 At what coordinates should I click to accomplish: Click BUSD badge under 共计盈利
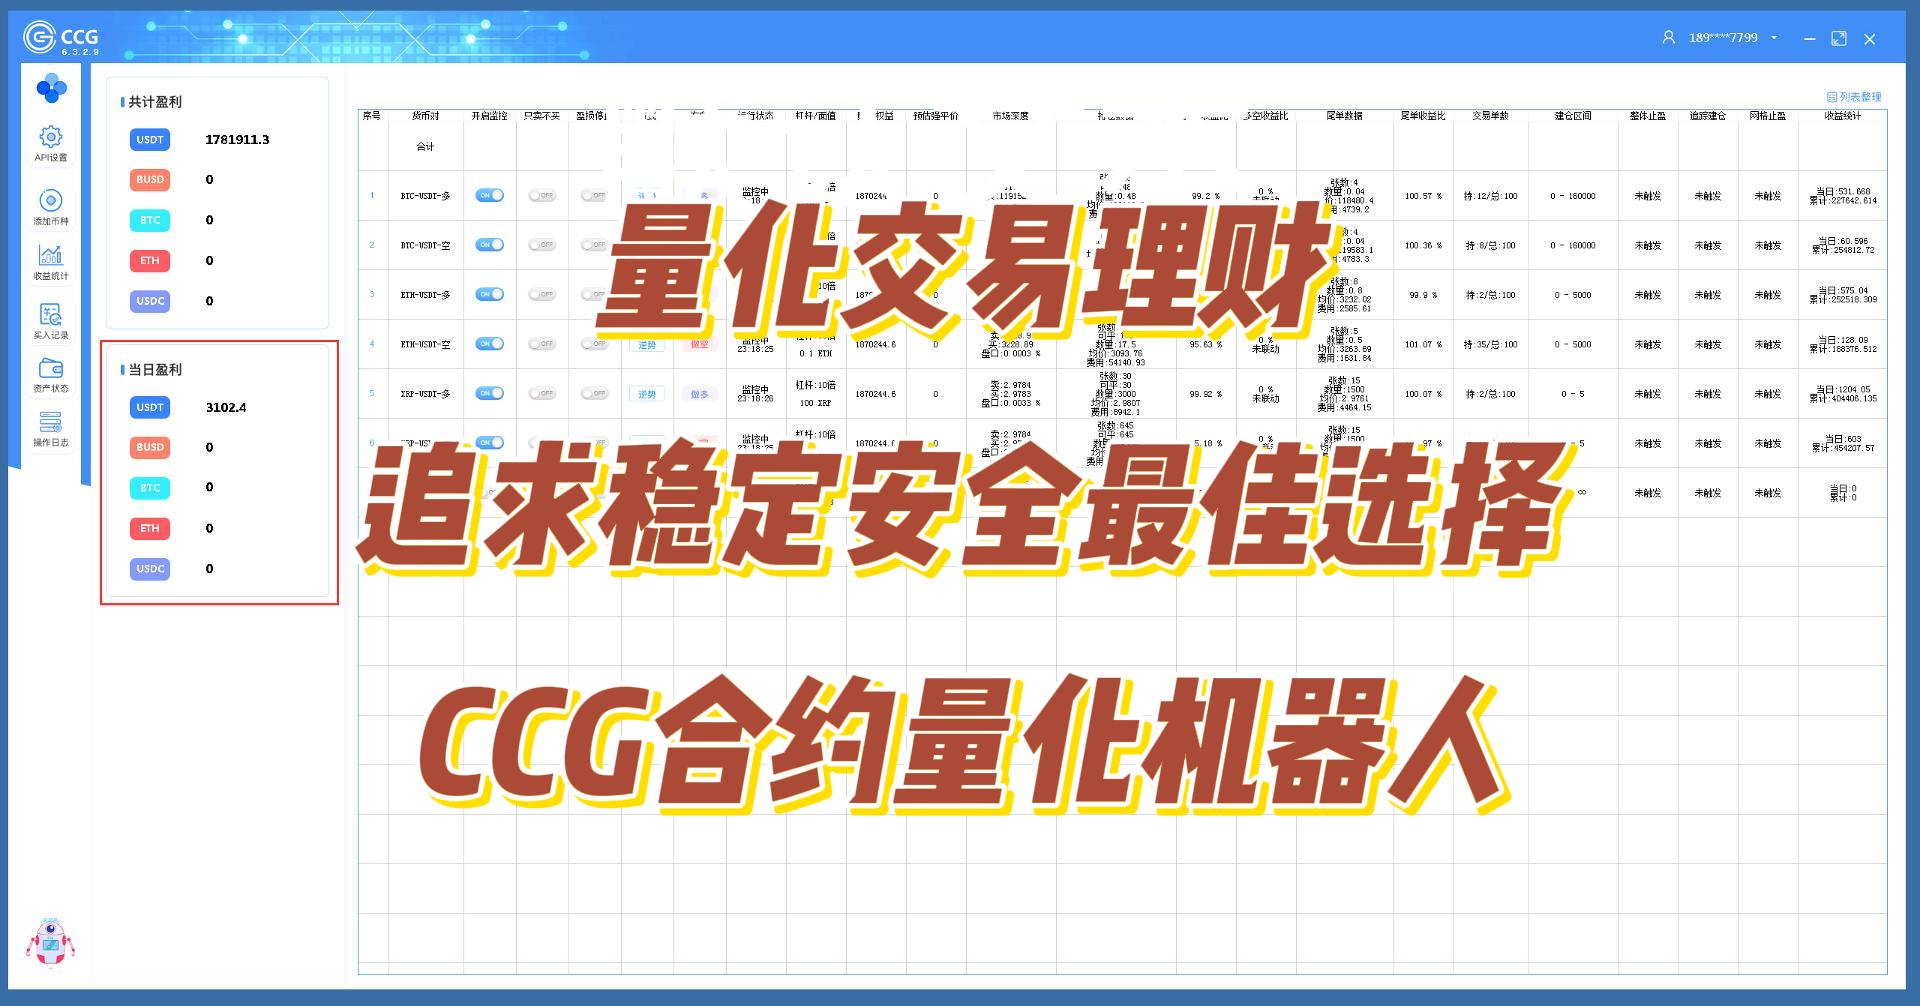pos(150,180)
